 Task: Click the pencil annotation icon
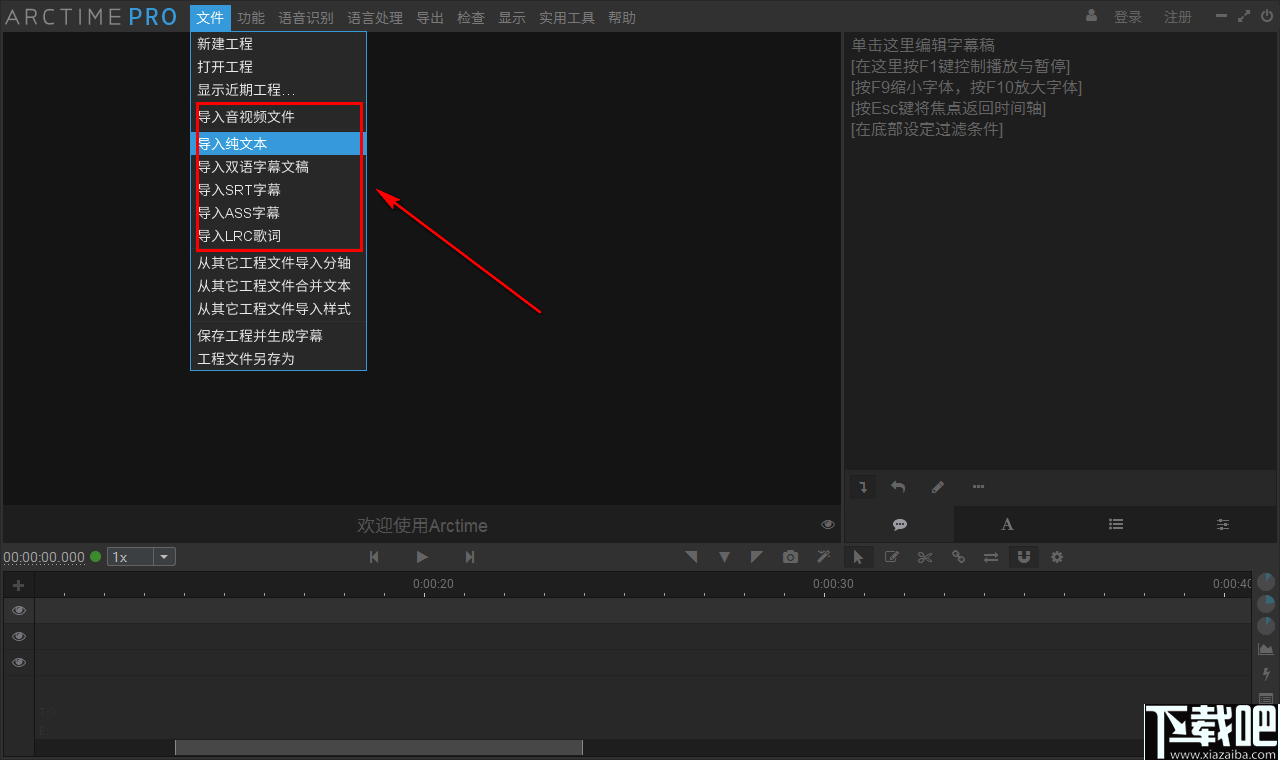point(937,486)
